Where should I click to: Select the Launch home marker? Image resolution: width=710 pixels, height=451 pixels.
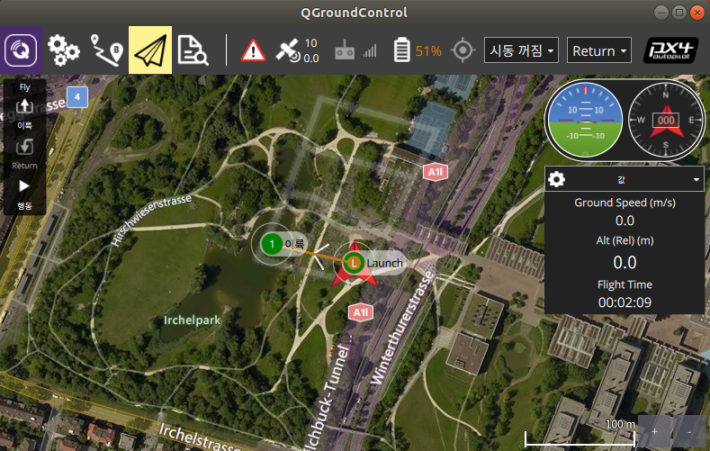tap(354, 263)
